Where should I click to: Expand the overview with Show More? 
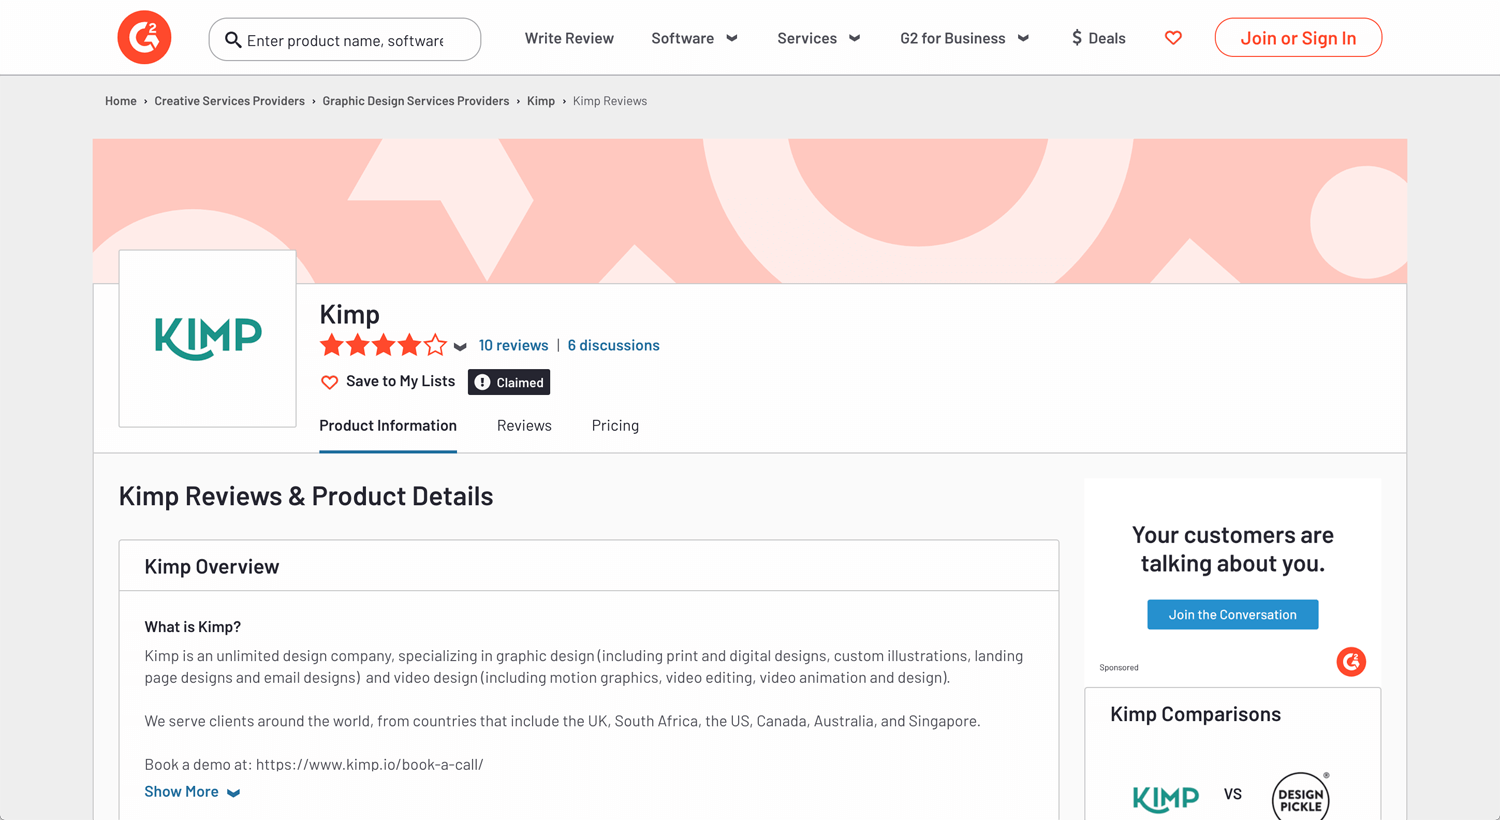tap(192, 791)
